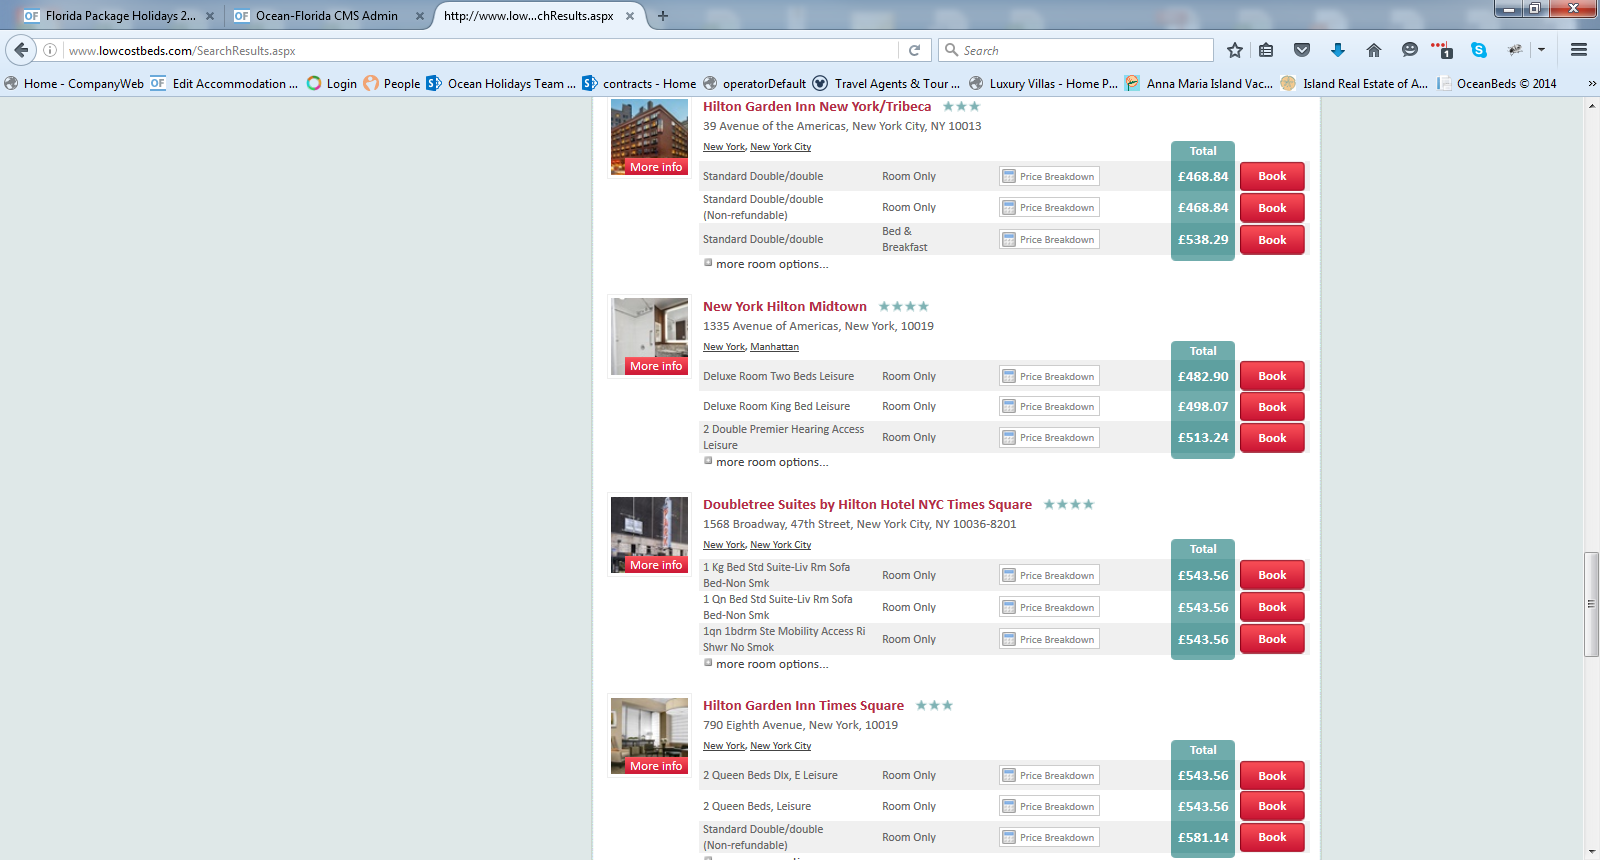Book the 2 Queen Beds Dlx, E Leisure
The image size is (1600, 860).
point(1272,776)
